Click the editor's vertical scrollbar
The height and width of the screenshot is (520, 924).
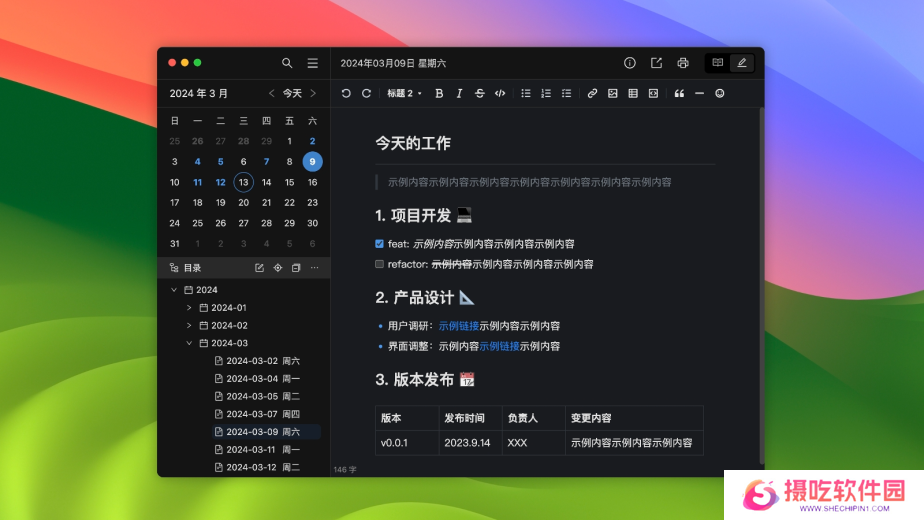761,285
